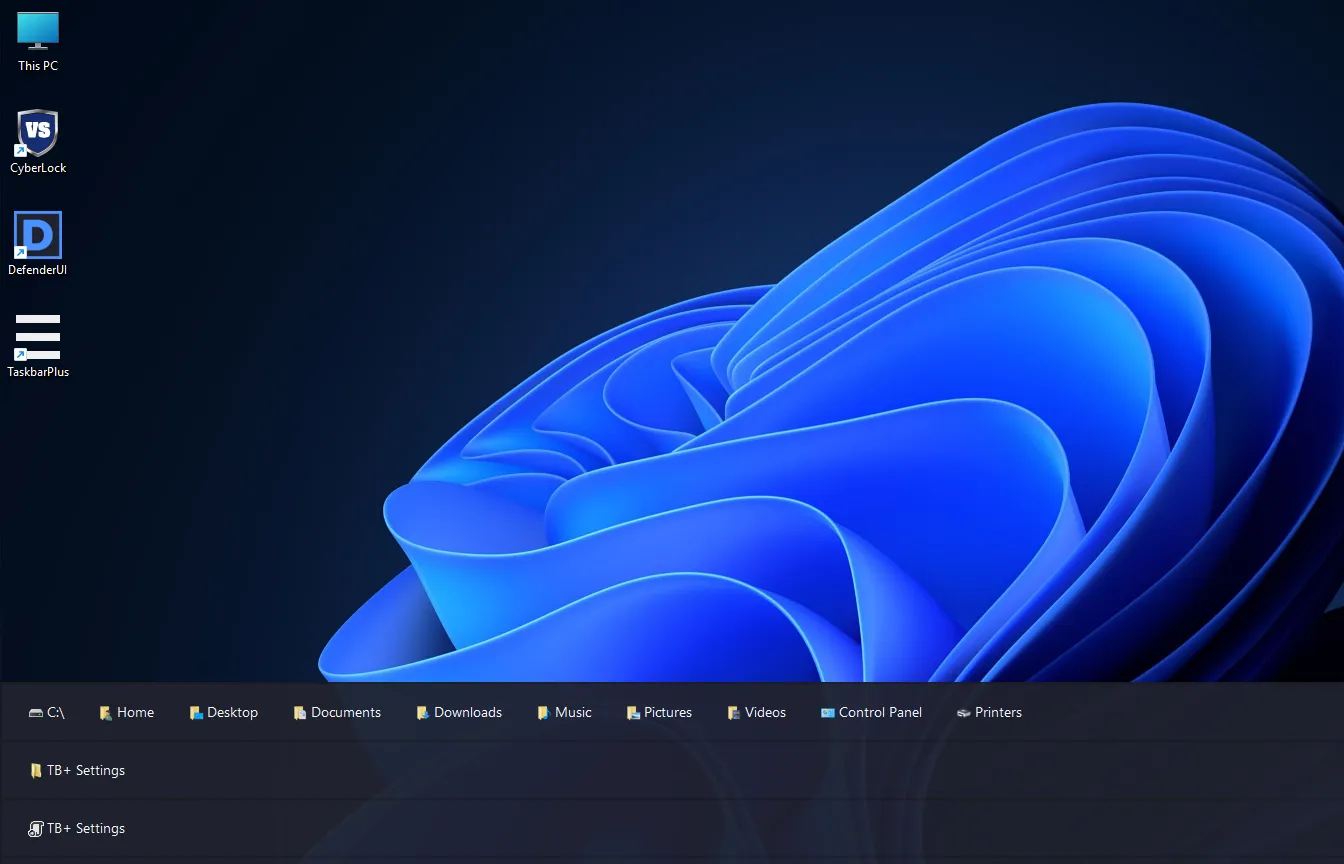This screenshot has width=1344, height=864.
Task: Open the Pictures folder icon
Action: (x=658, y=712)
